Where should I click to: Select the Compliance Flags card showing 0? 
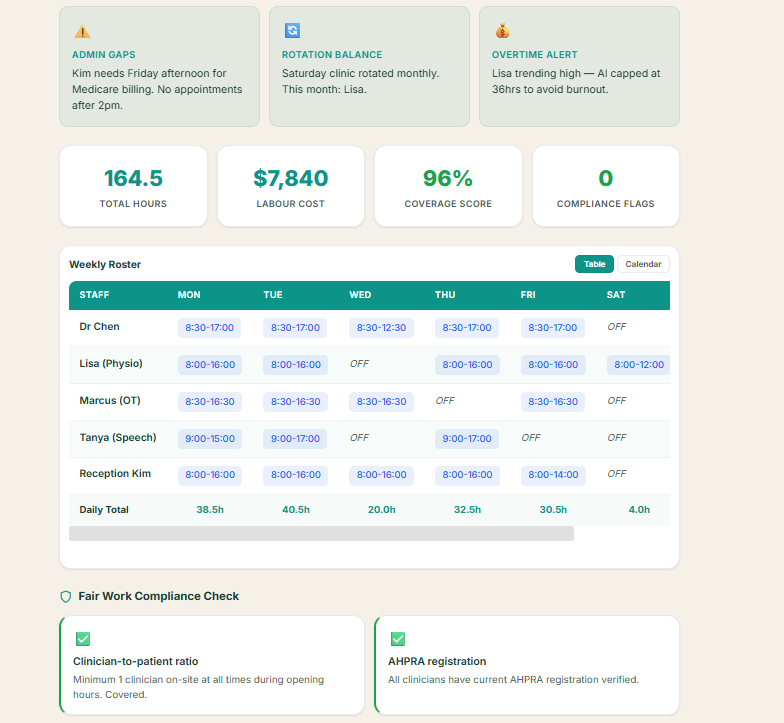click(x=606, y=186)
